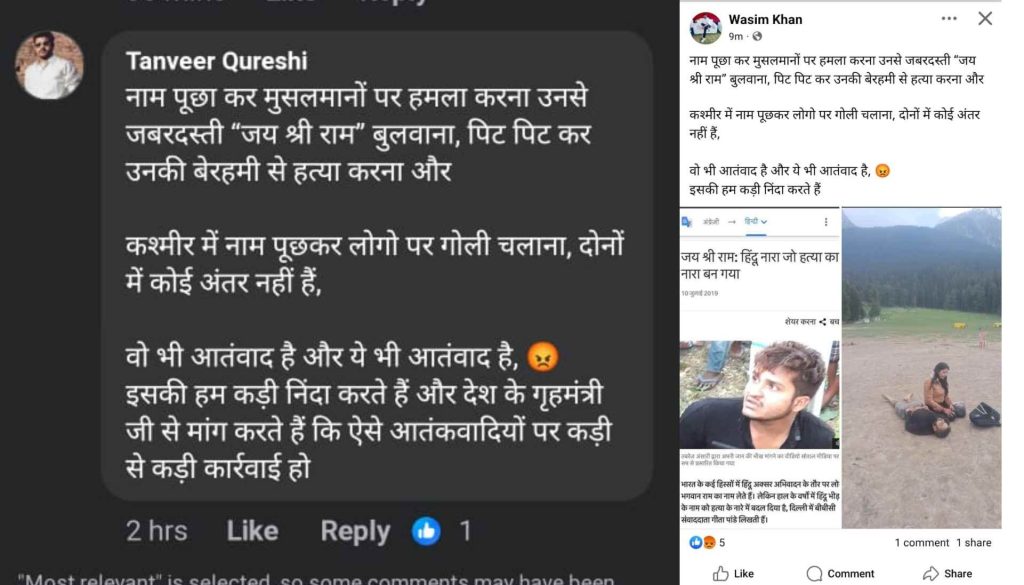Open the "1 comment" link
This screenshot has height=585, width=1024.
pyautogui.click(x=921, y=543)
